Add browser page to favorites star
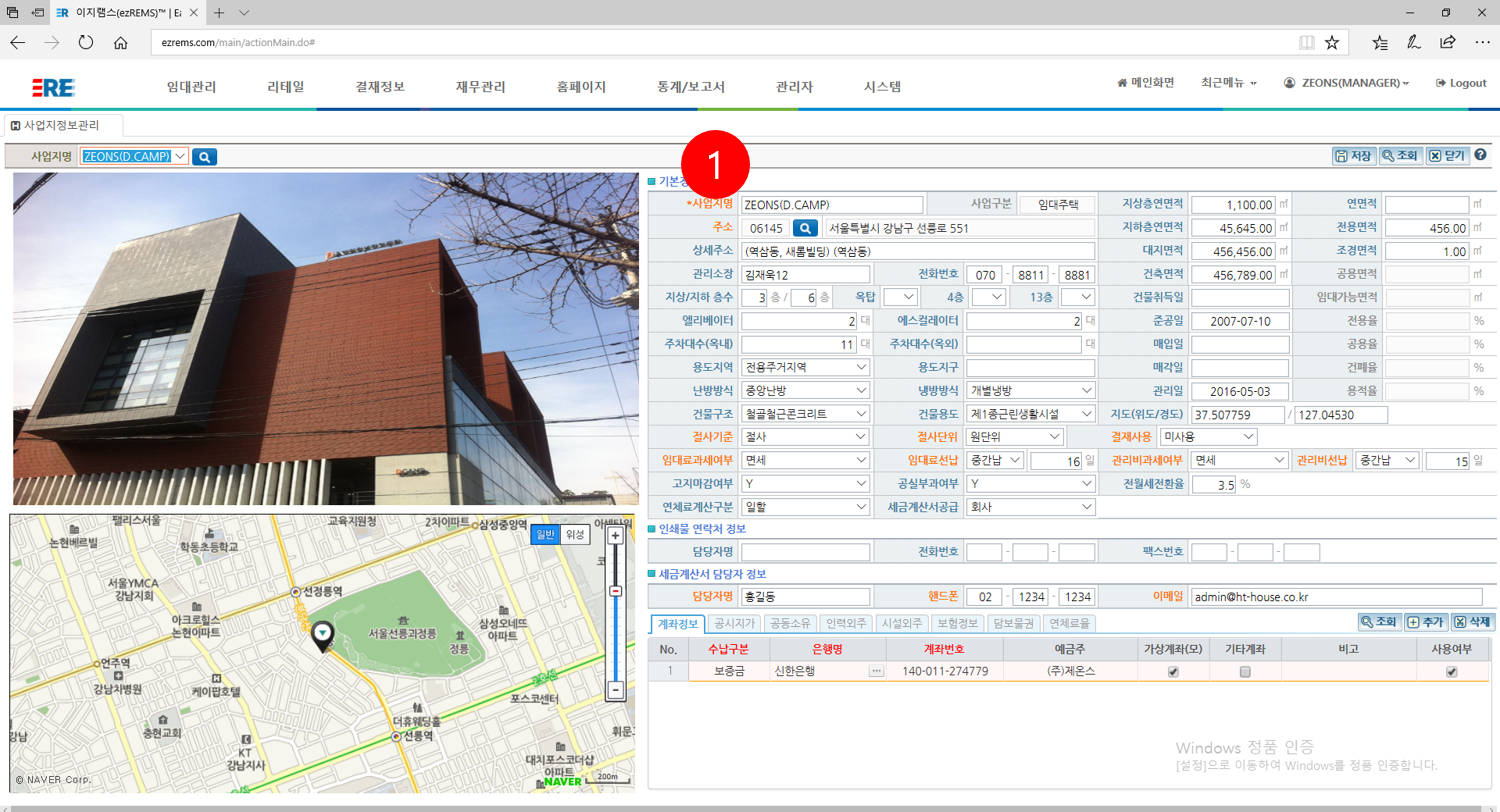1500x812 pixels. point(1332,43)
